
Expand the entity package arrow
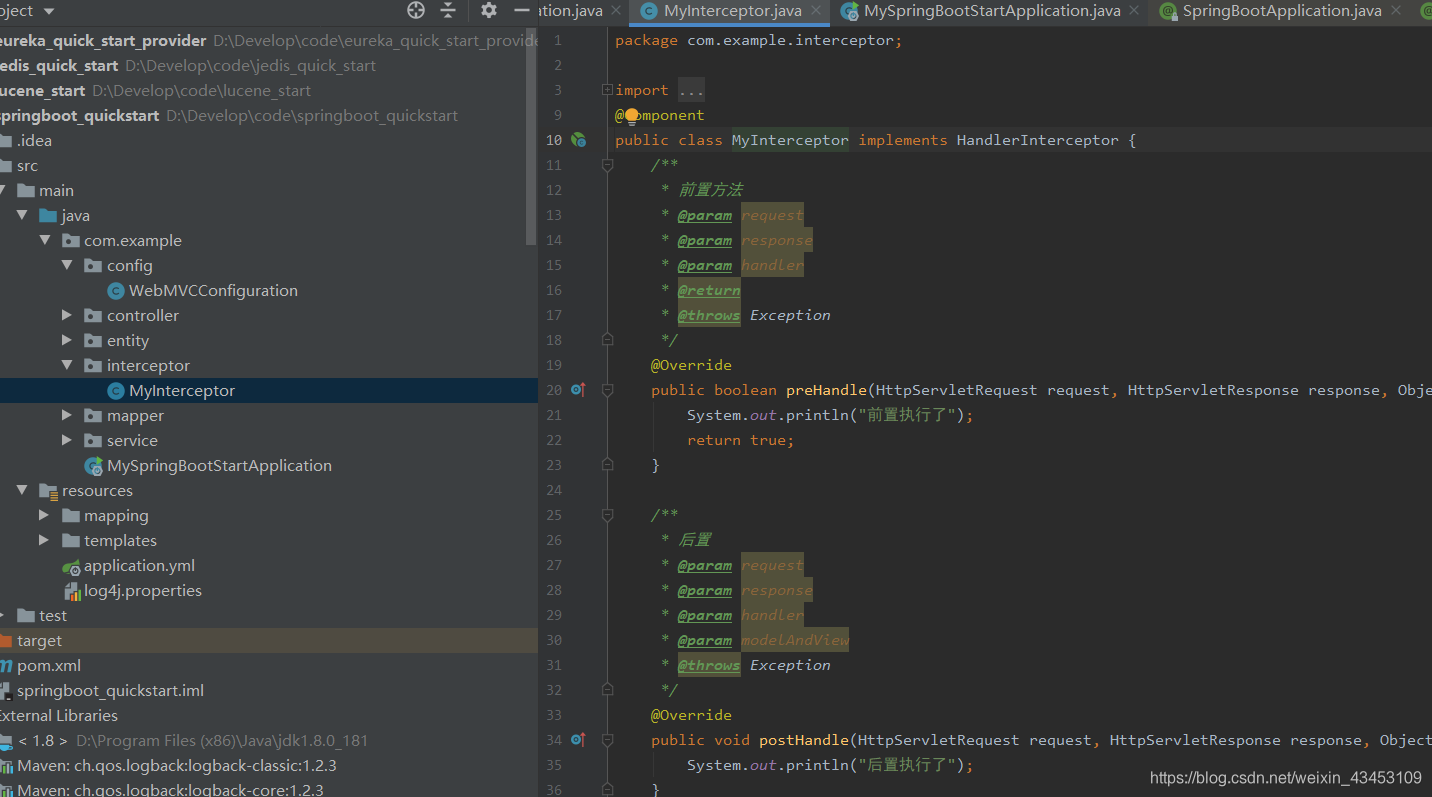tap(67, 340)
